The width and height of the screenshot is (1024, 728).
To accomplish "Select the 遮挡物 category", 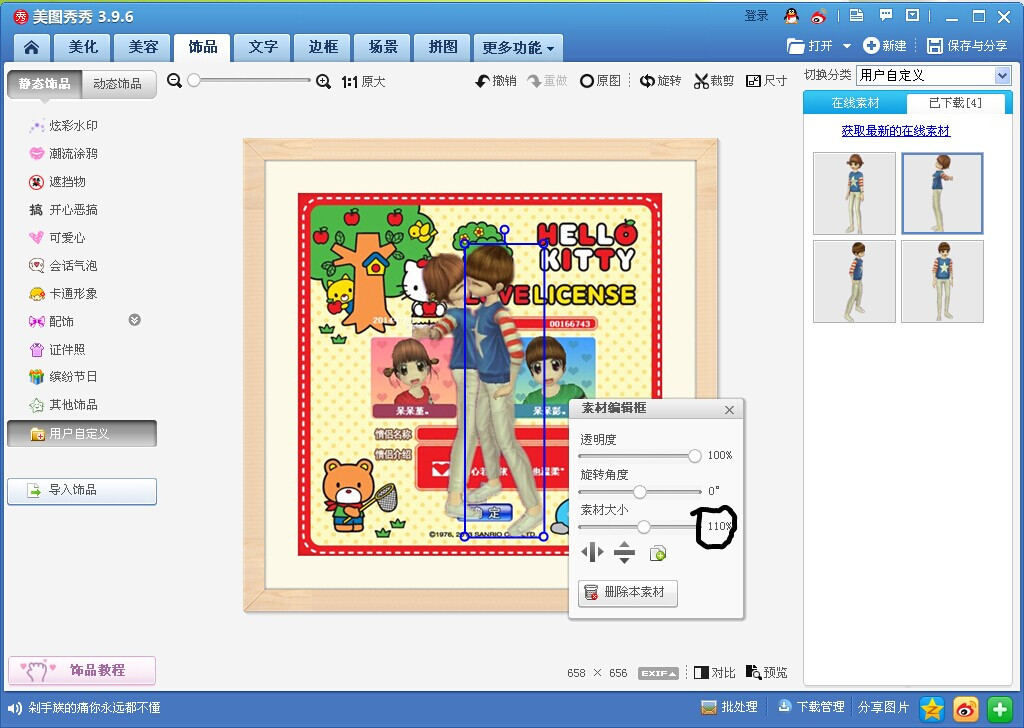I will pos(57,182).
